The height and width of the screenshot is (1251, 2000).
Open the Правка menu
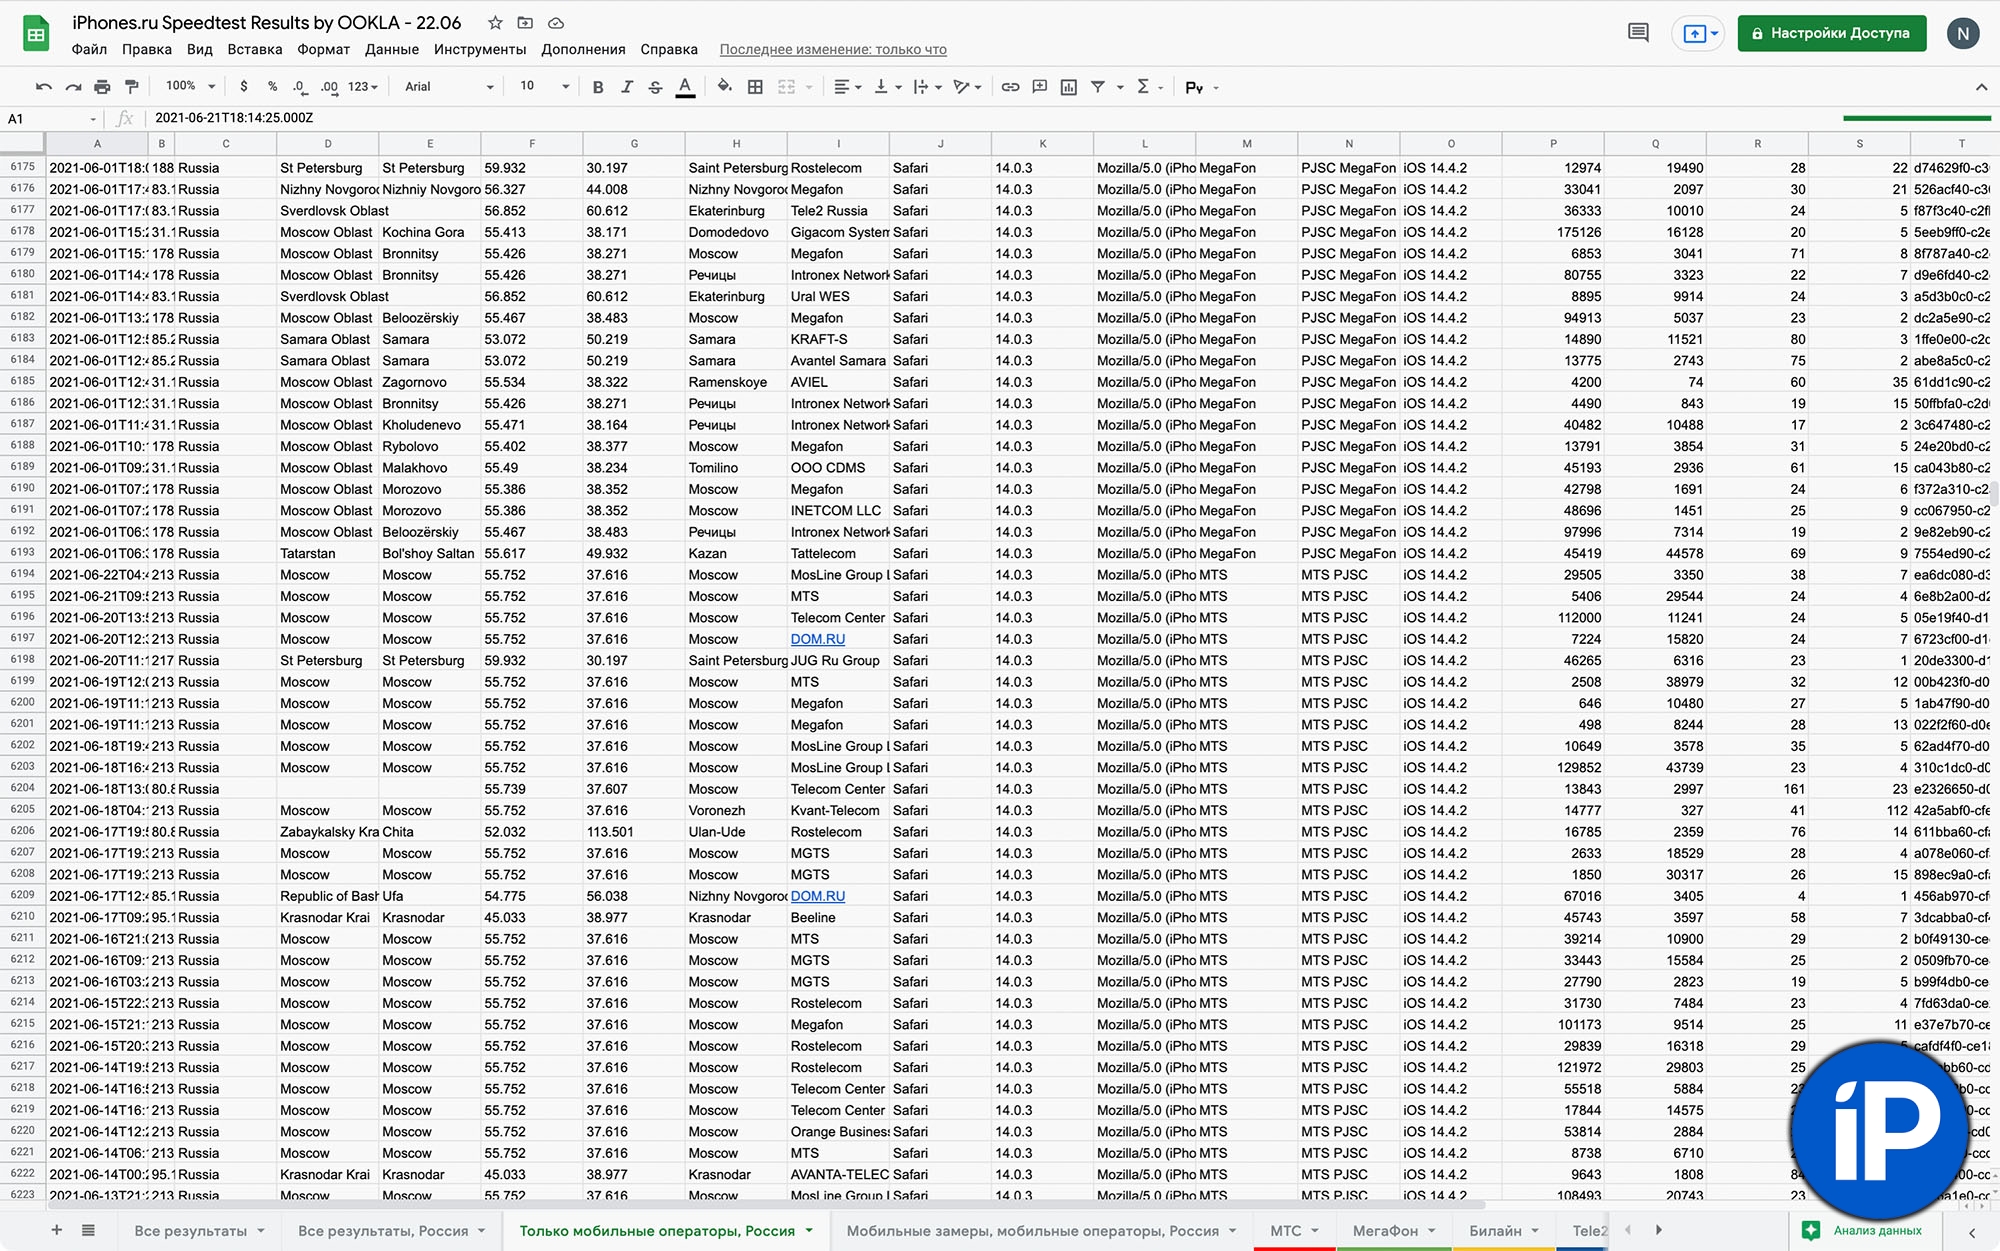tap(147, 49)
